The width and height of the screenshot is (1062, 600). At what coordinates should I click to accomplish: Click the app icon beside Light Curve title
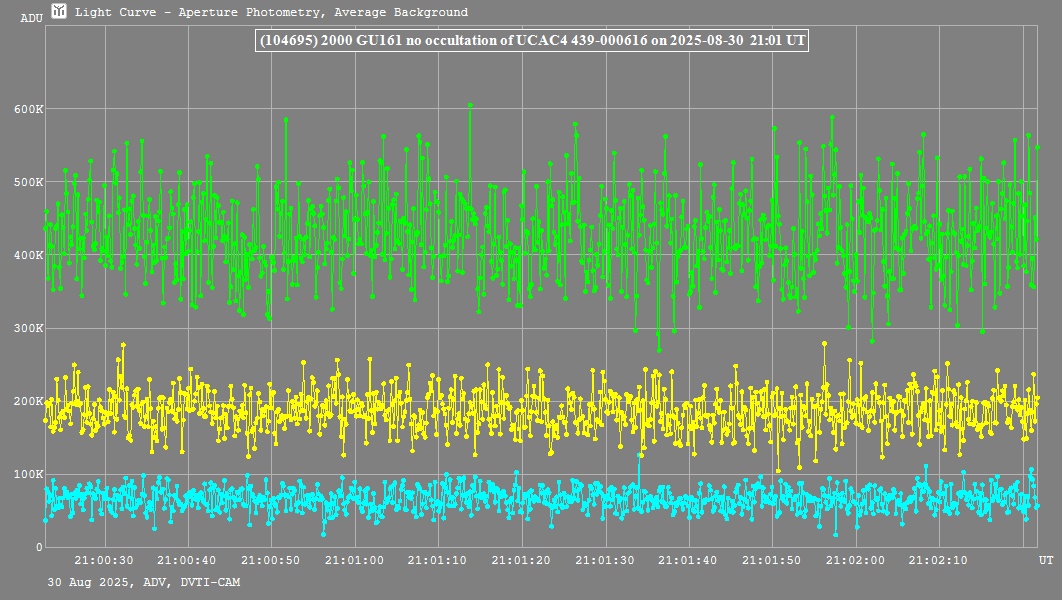(x=60, y=12)
